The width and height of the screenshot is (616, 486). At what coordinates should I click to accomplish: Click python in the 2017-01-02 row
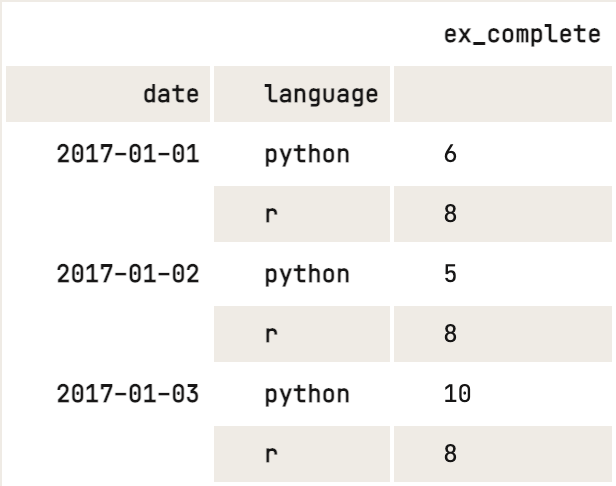coord(306,274)
